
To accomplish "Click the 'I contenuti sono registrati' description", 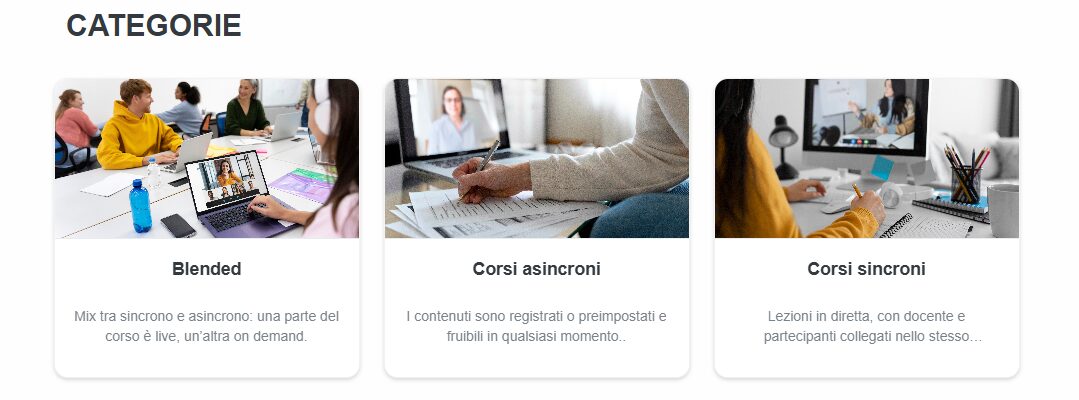I will point(537,327).
